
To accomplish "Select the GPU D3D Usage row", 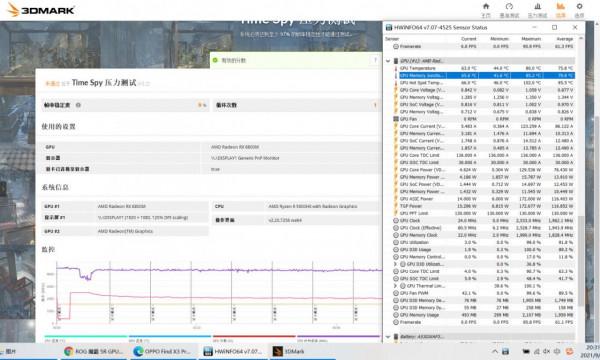I will 484,250.
